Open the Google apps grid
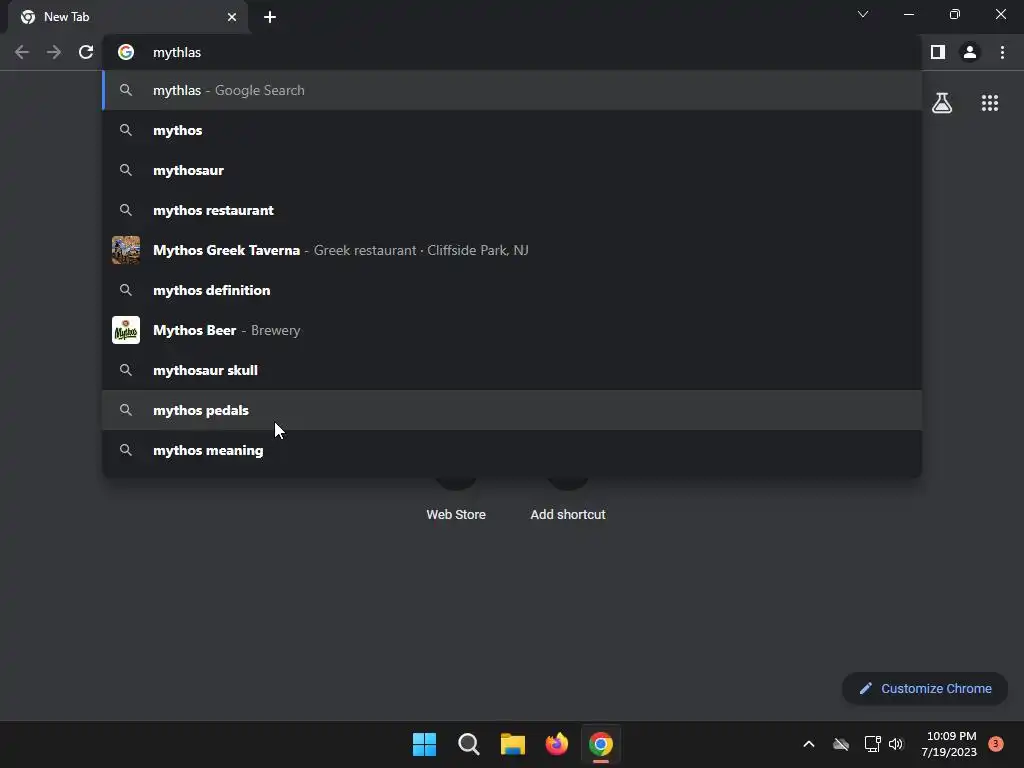The image size is (1024, 768). coord(990,103)
